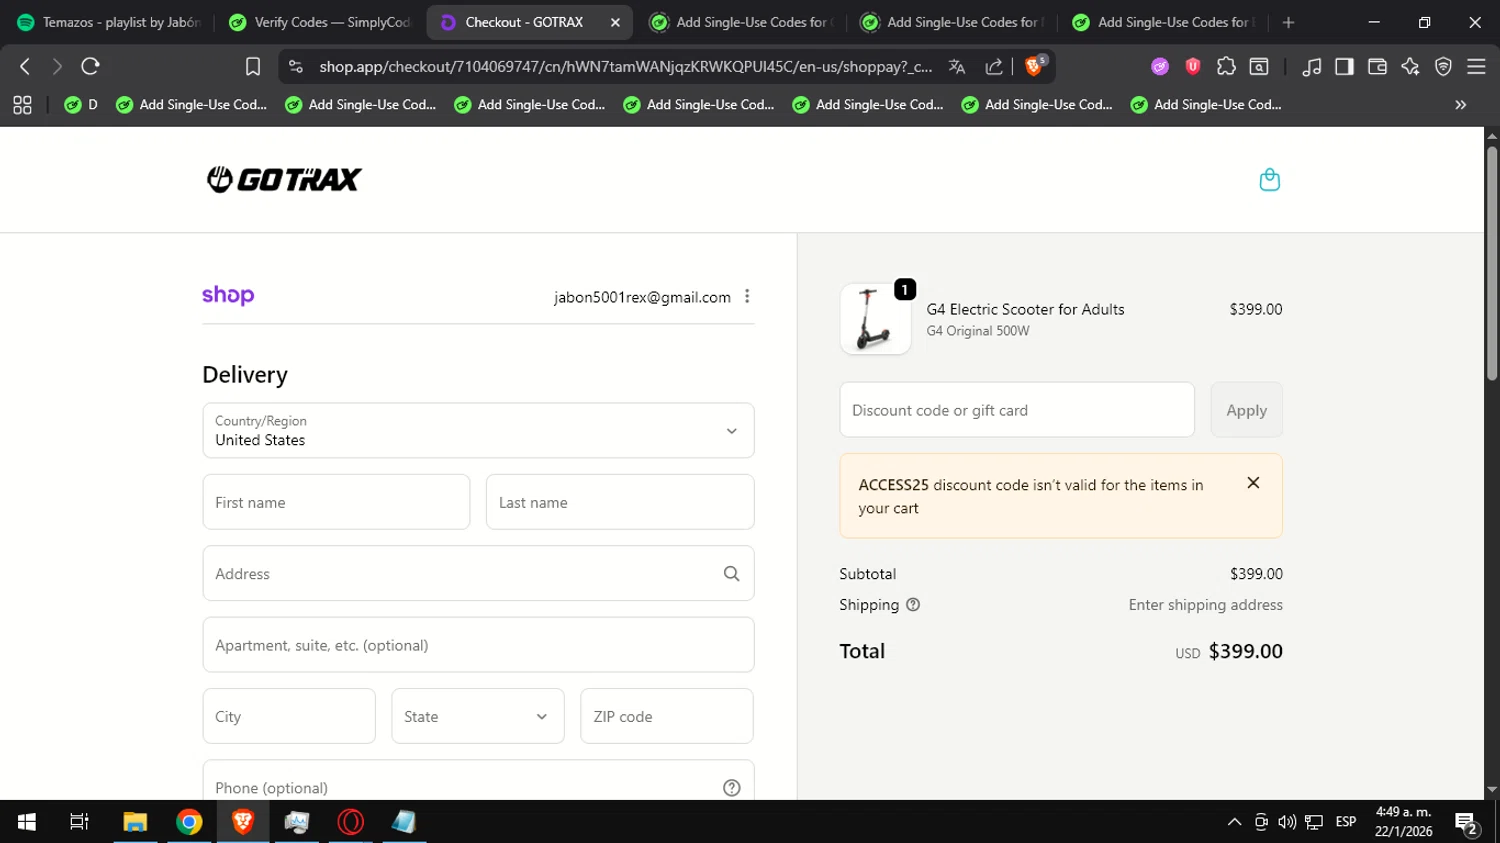Click the City field
Viewport: 1500px width, 843px height.
(289, 716)
